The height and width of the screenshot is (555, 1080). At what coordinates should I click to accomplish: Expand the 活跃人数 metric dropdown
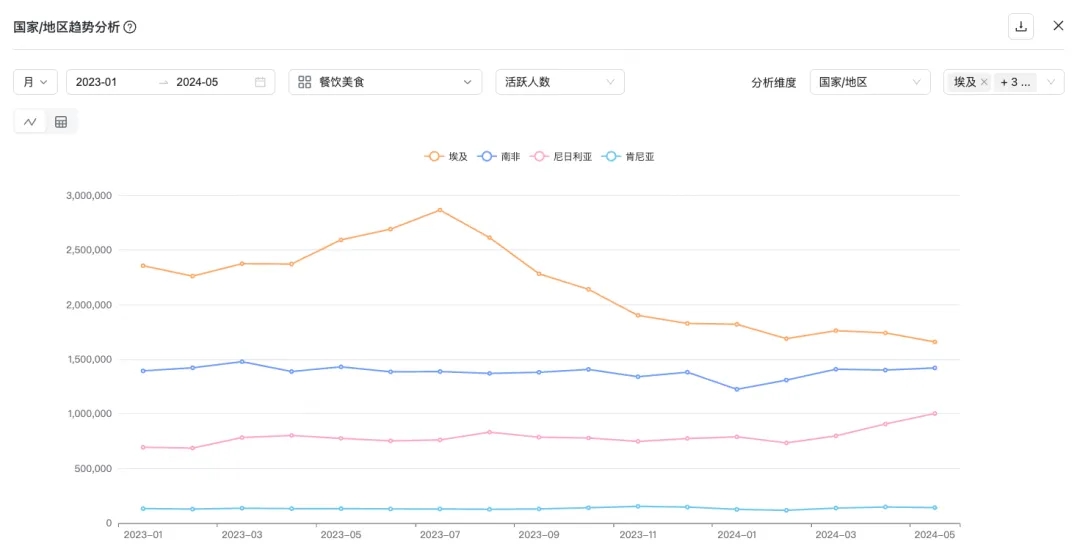point(559,82)
